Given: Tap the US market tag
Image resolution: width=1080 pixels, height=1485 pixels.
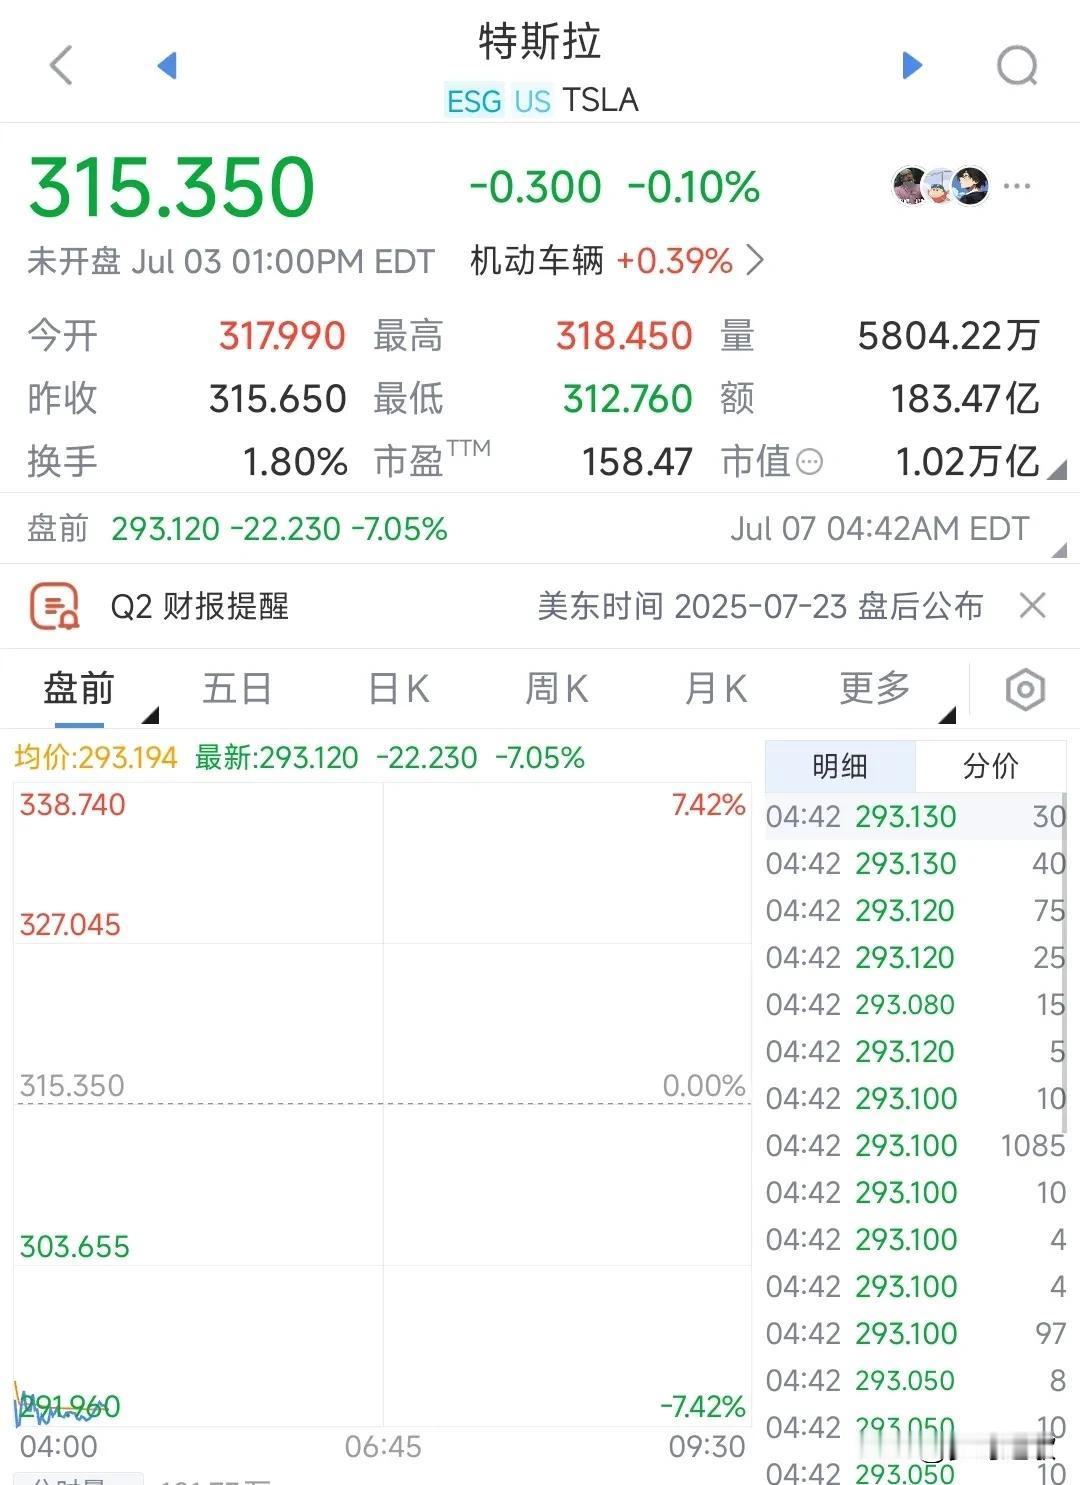Looking at the screenshot, I should point(532,101).
